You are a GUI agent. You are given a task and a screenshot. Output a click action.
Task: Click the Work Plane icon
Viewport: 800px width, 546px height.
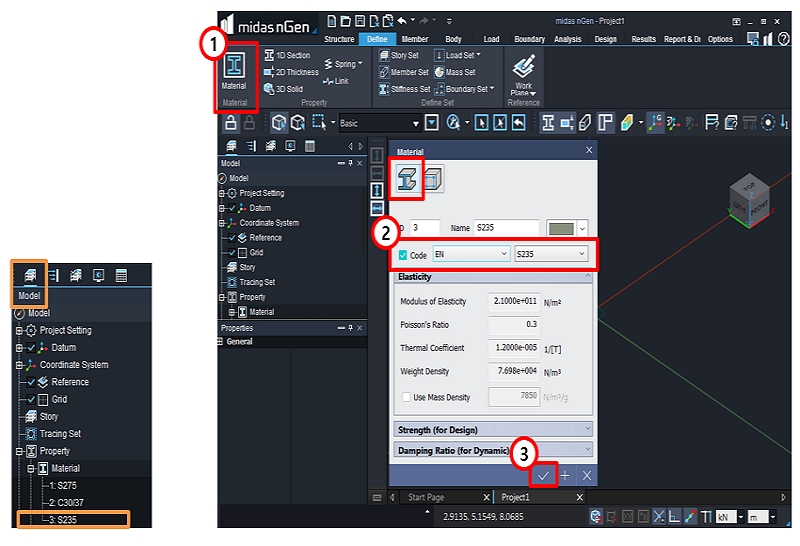click(523, 73)
